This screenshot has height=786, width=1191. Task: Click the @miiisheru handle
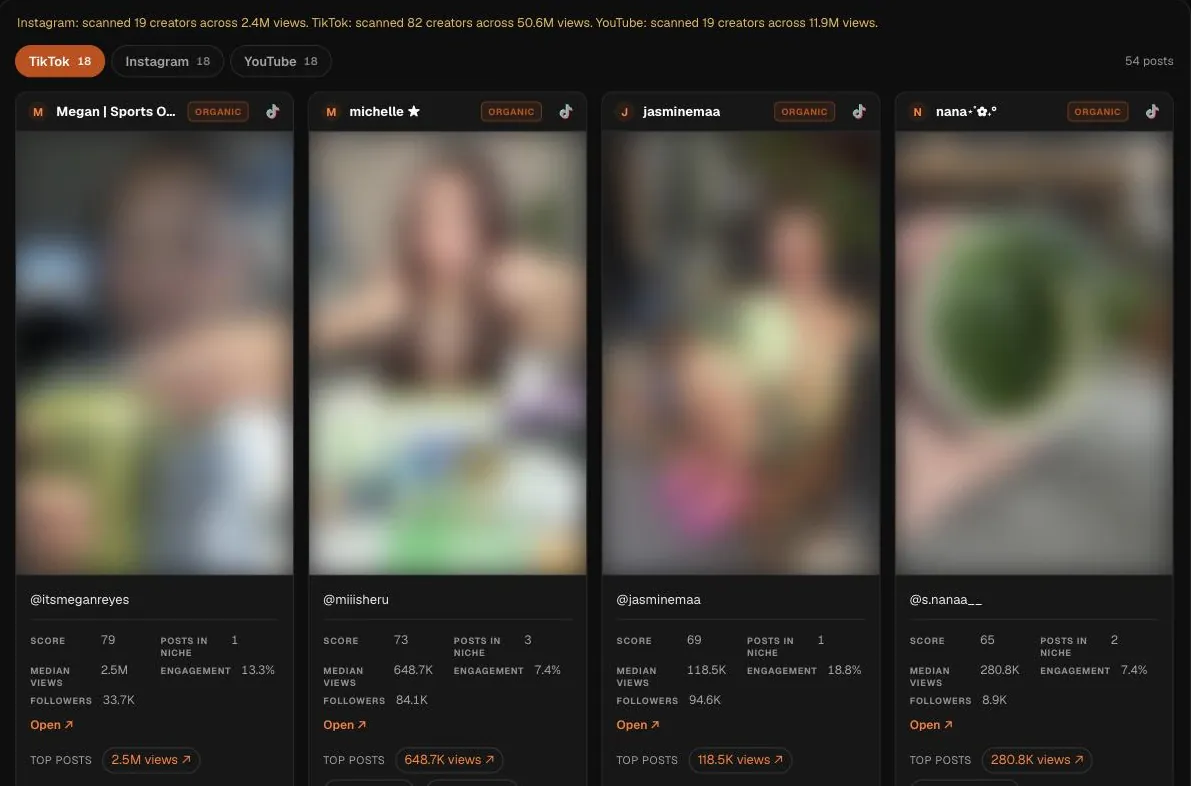point(355,599)
